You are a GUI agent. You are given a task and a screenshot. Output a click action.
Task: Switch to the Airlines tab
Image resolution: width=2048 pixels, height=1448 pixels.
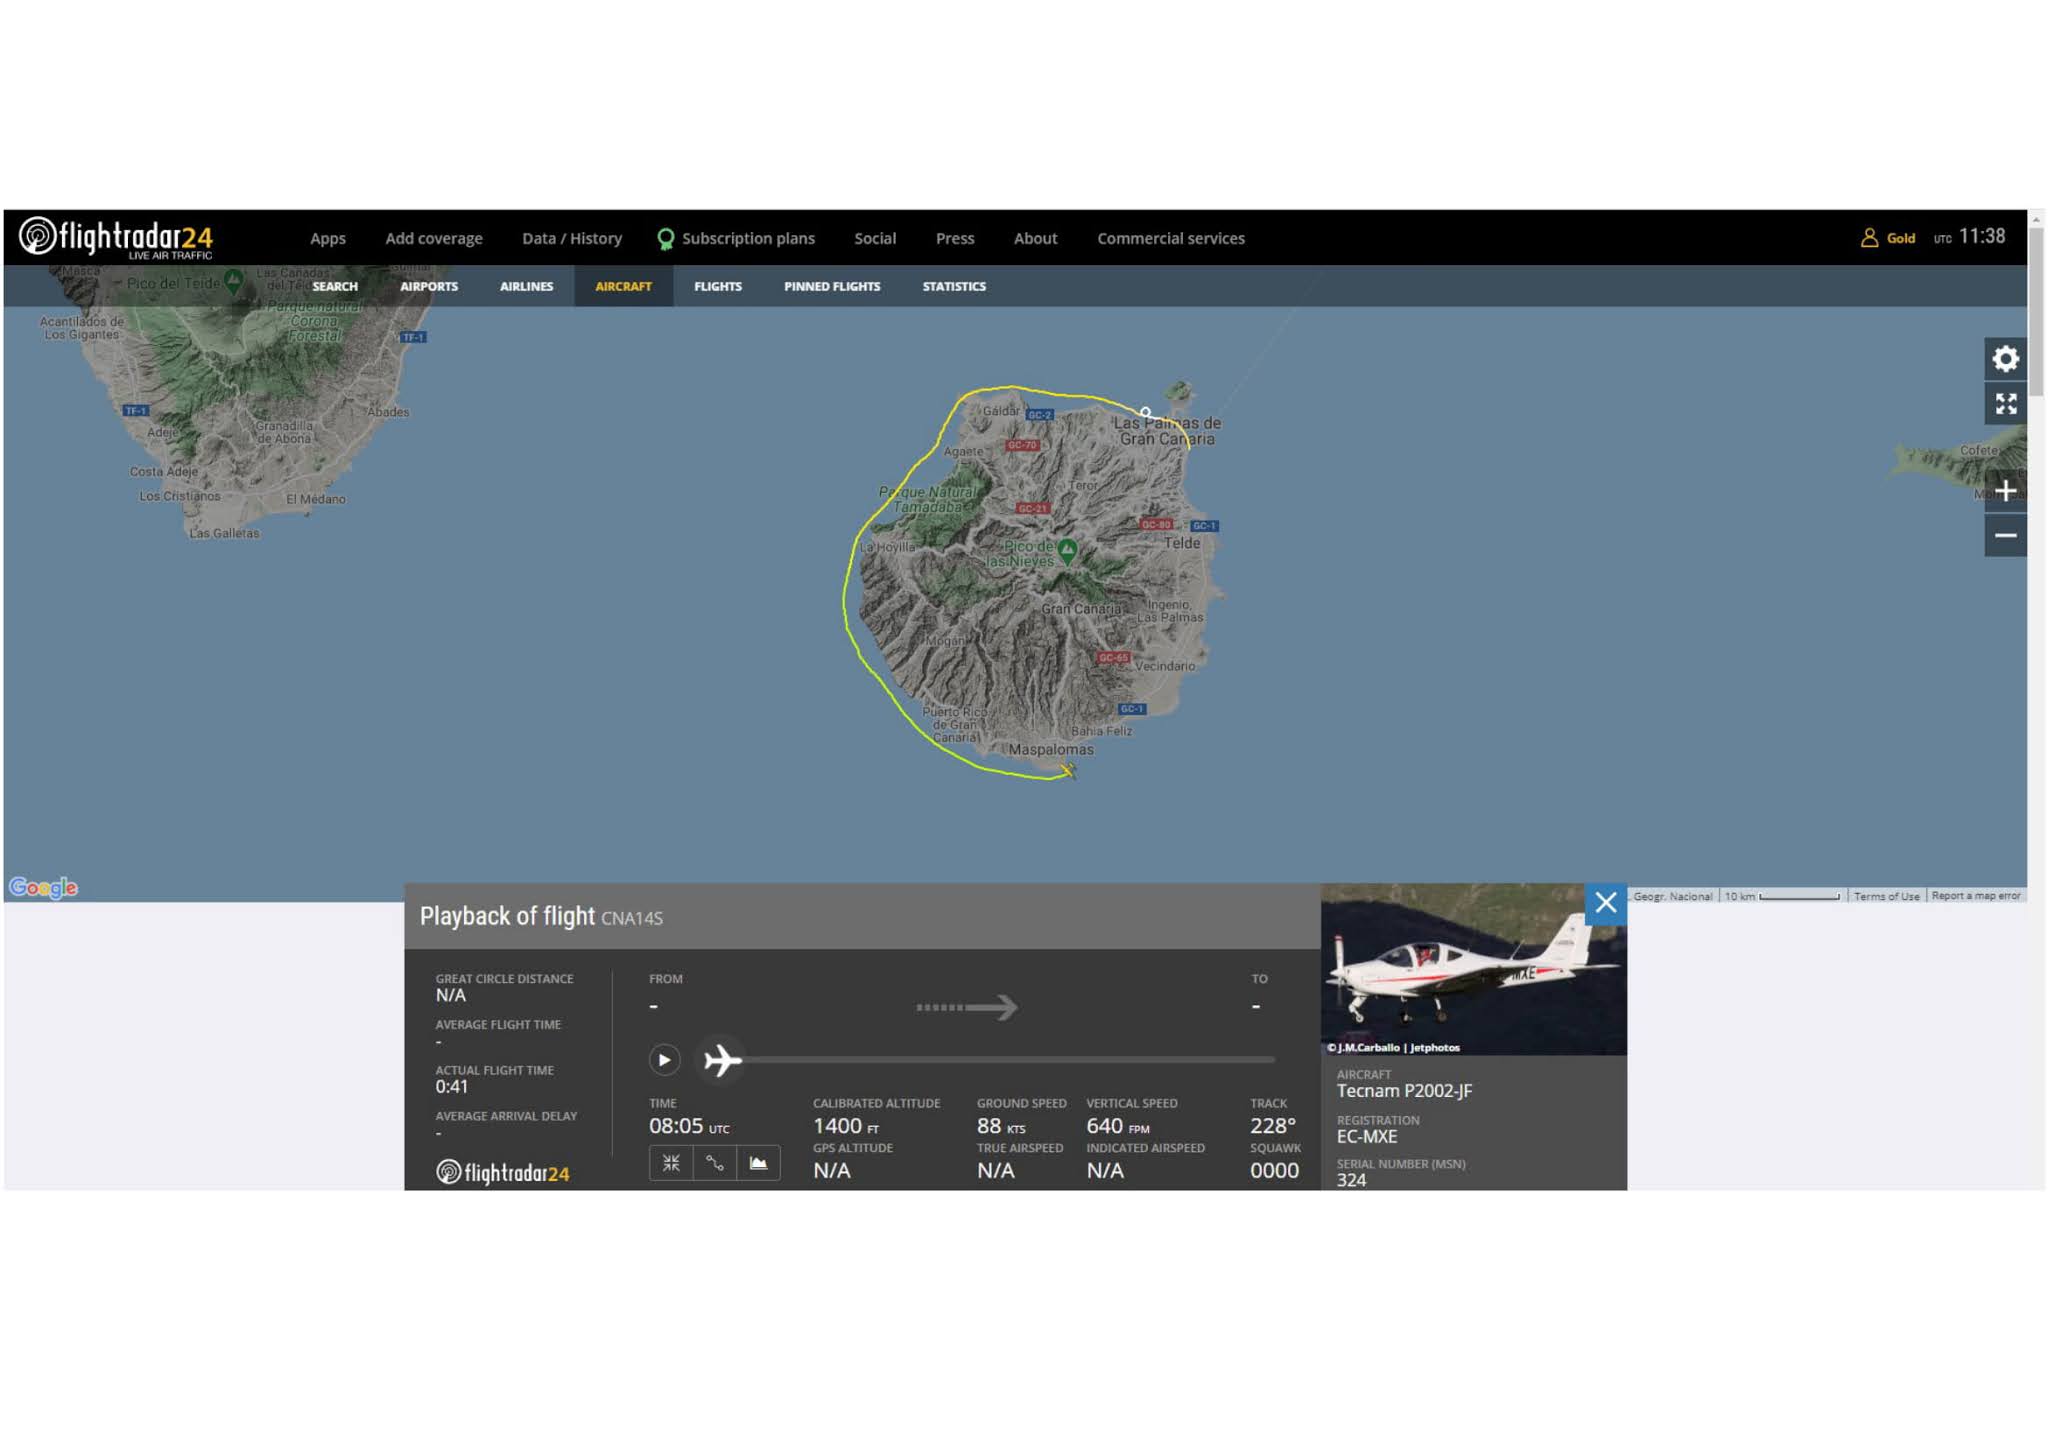coord(526,286)
